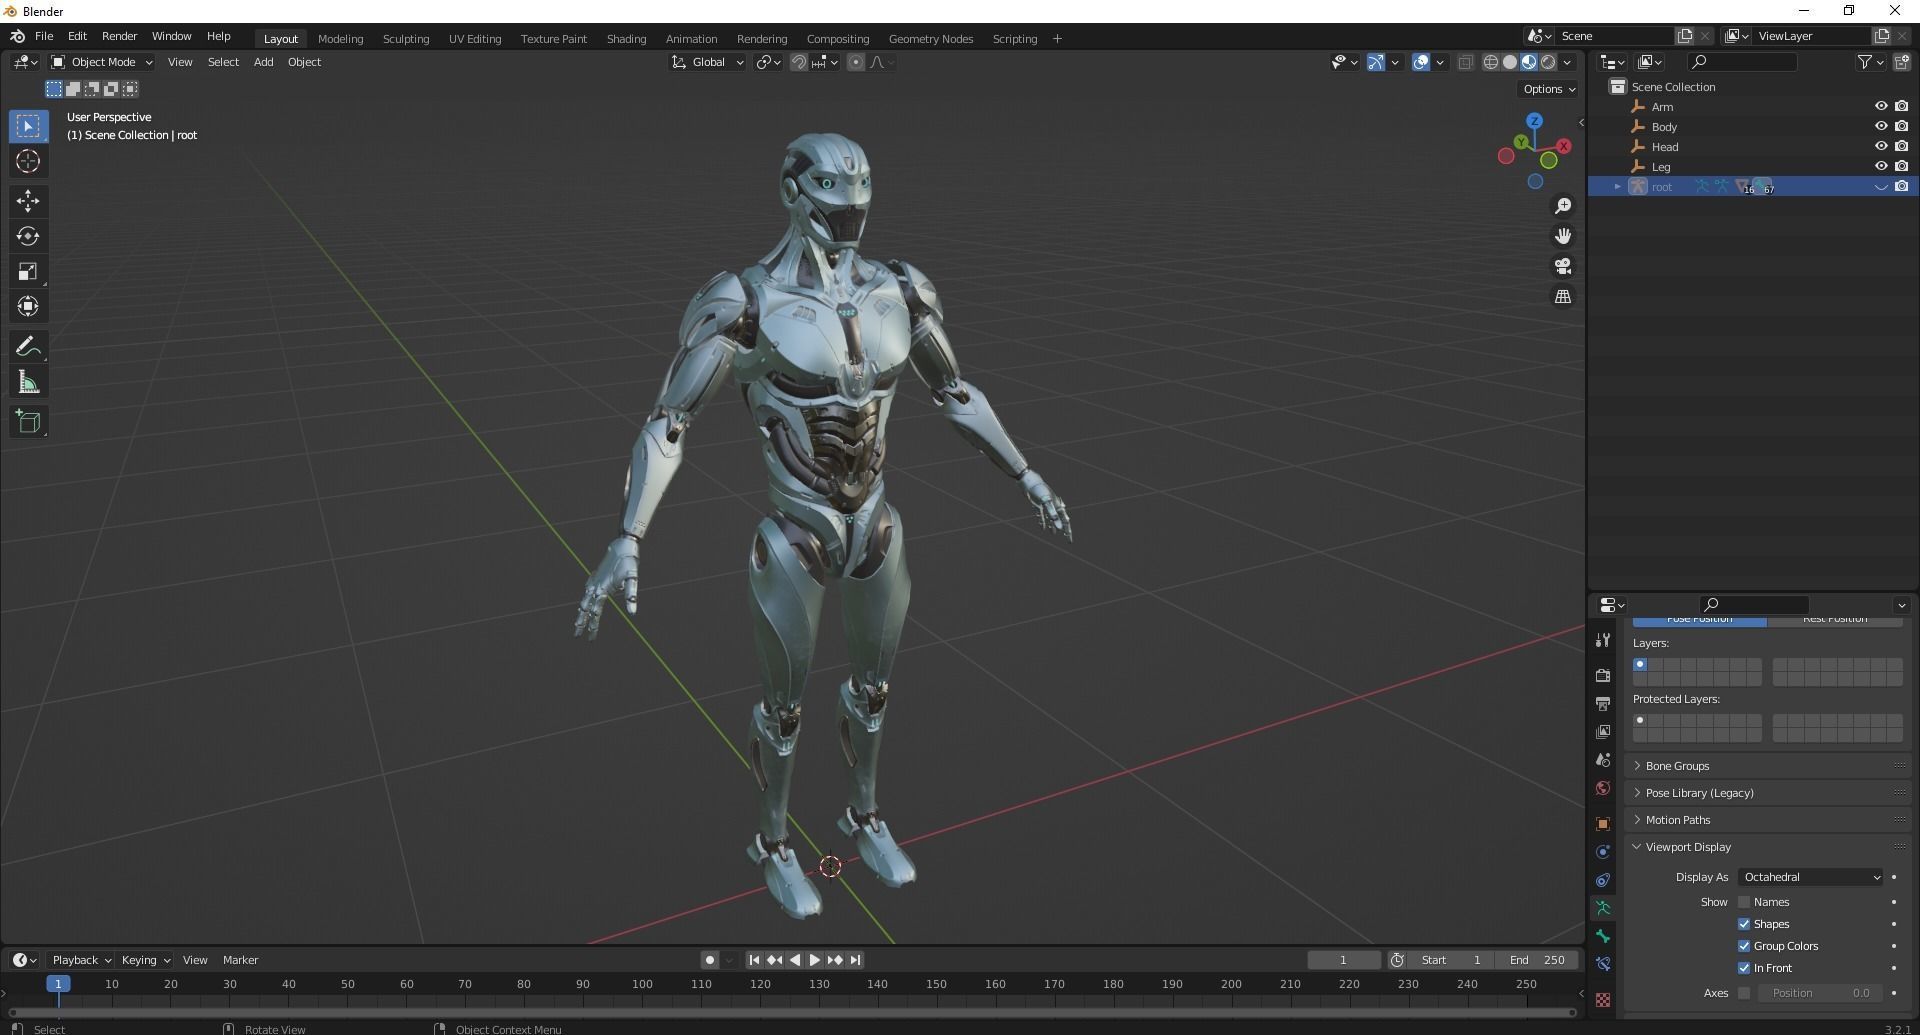Open the Bone properties tab
This screenshot has height=1035, width=1920.
tap(1603, 936)
